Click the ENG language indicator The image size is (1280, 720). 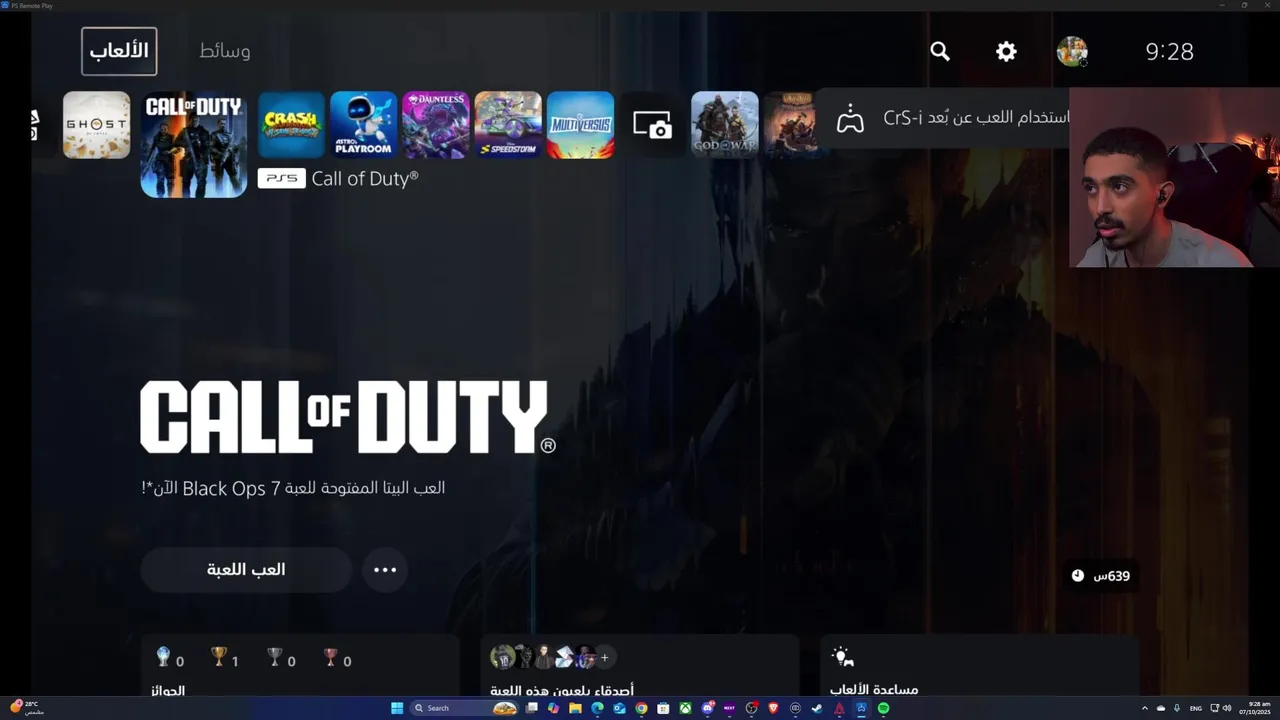1196,708
